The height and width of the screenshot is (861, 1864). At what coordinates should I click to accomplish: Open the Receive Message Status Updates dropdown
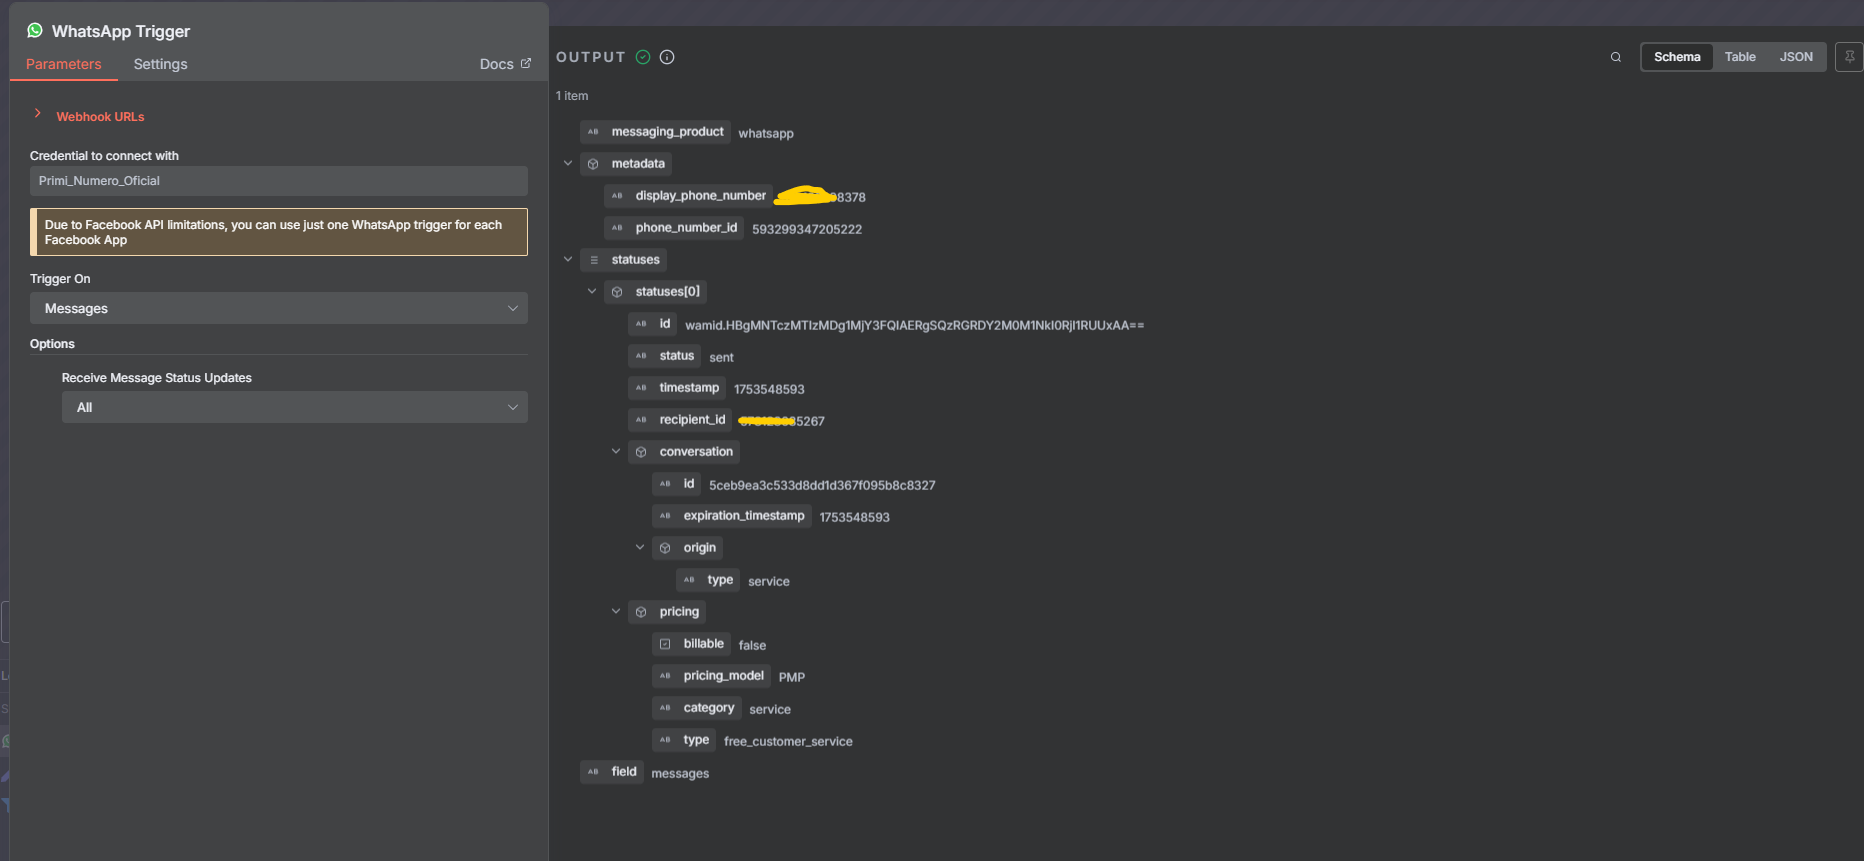coord(295,407)
